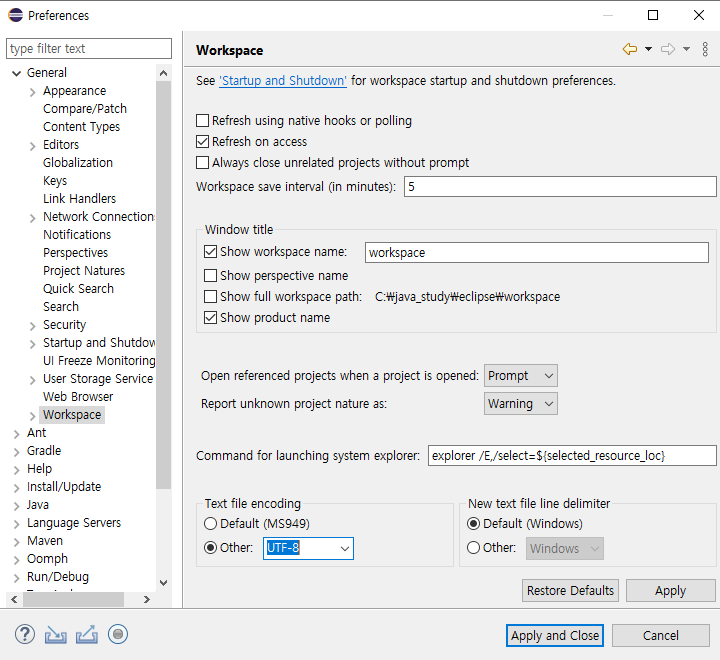
Task: Select Project Natures in the tree
Action: click(84, 271)
